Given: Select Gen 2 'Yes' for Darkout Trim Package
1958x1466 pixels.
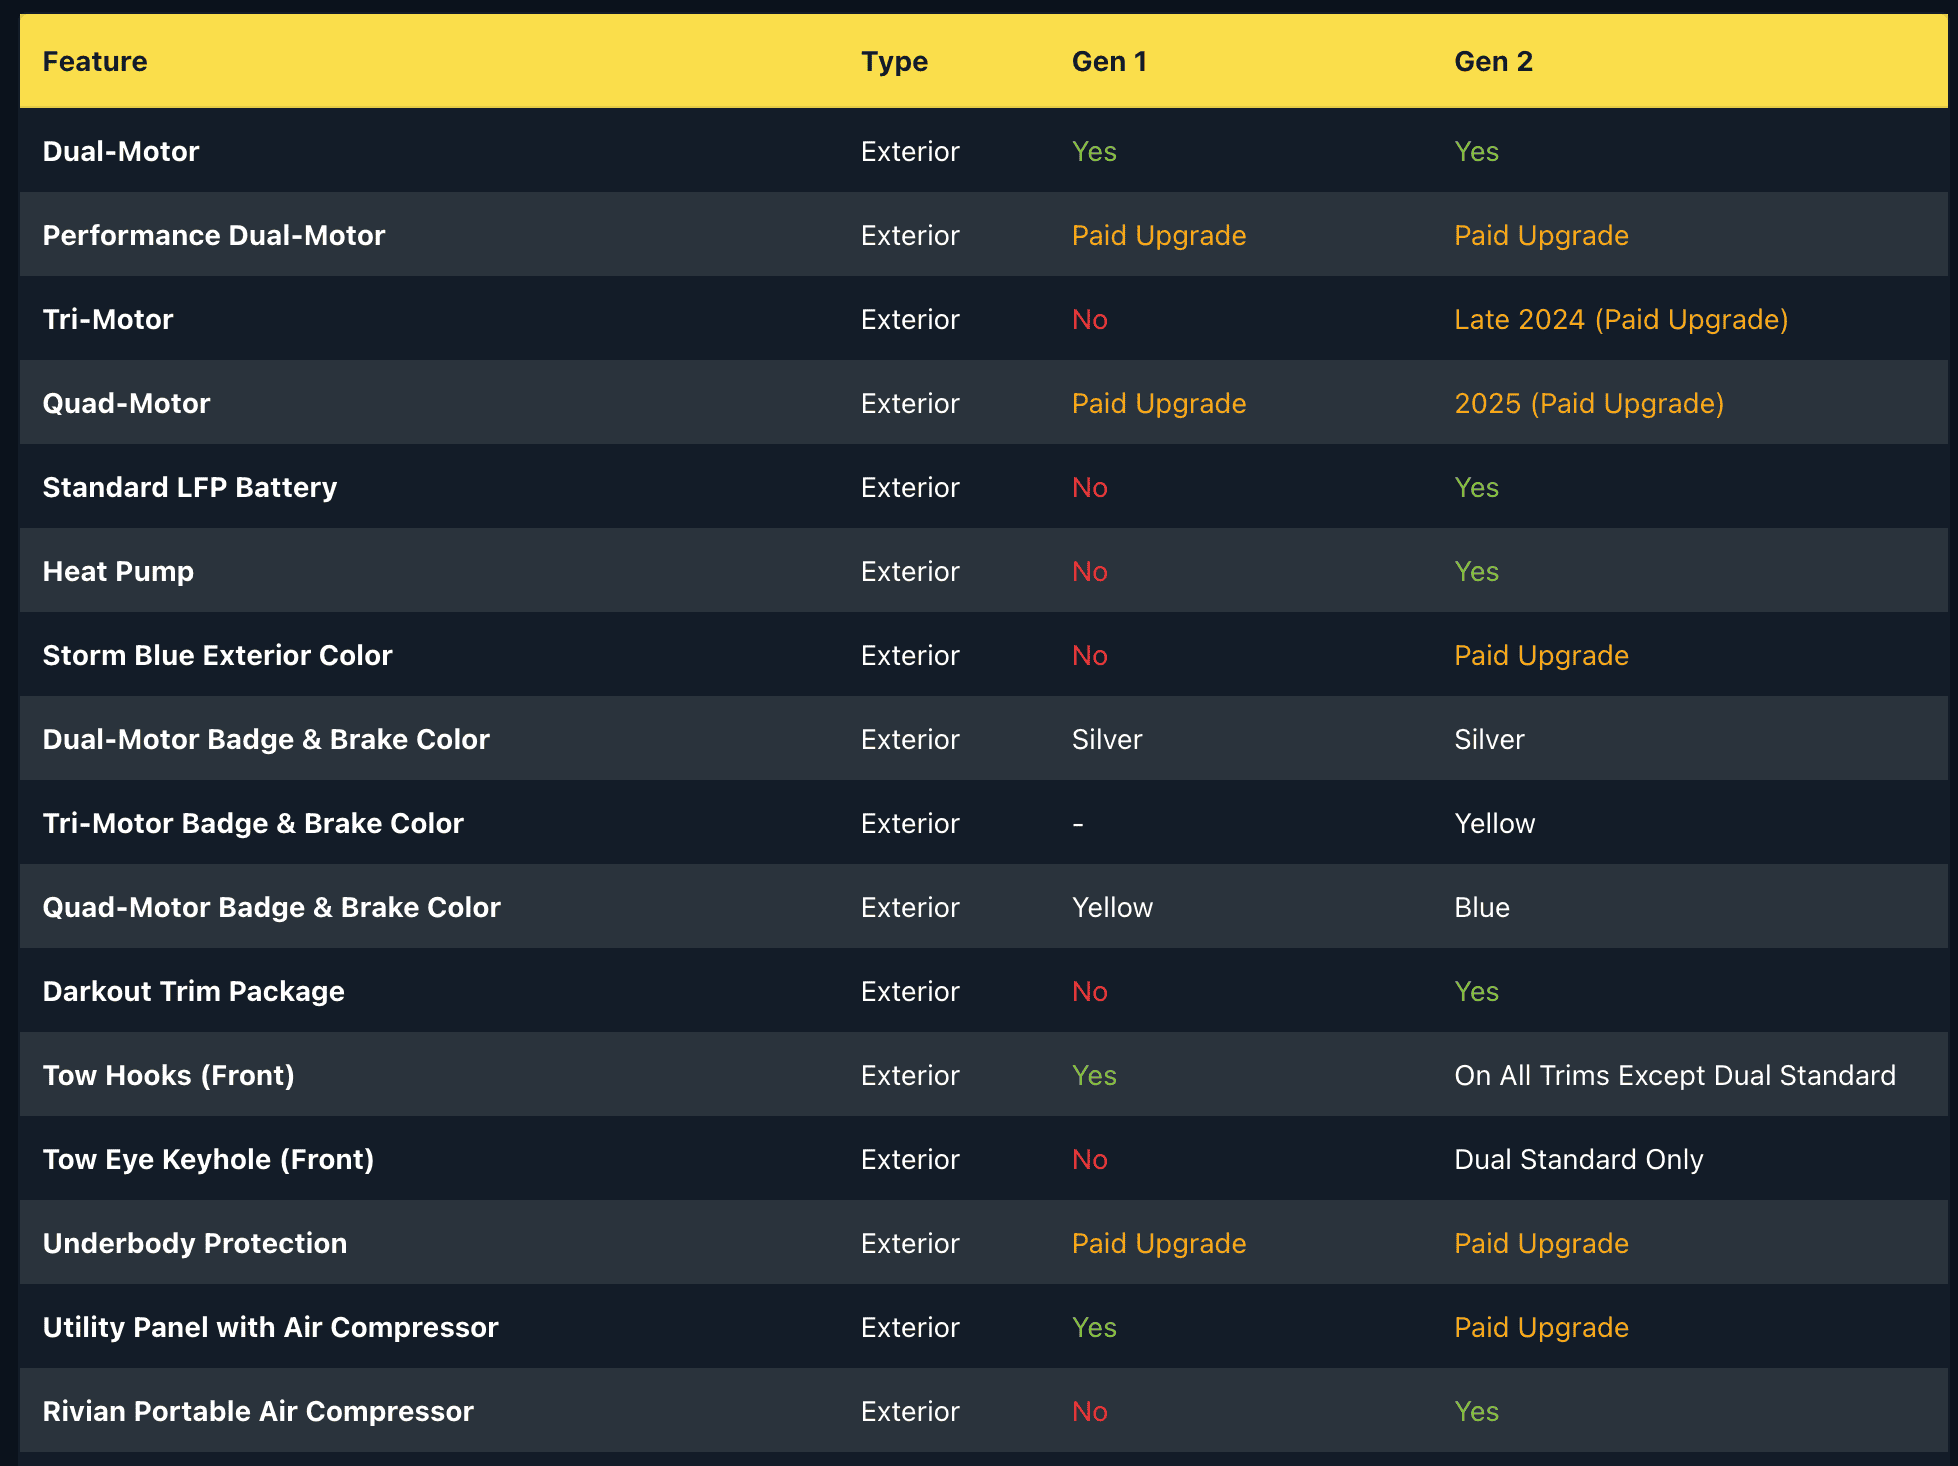Looking at the screenshot, I should pos(1476,991).
